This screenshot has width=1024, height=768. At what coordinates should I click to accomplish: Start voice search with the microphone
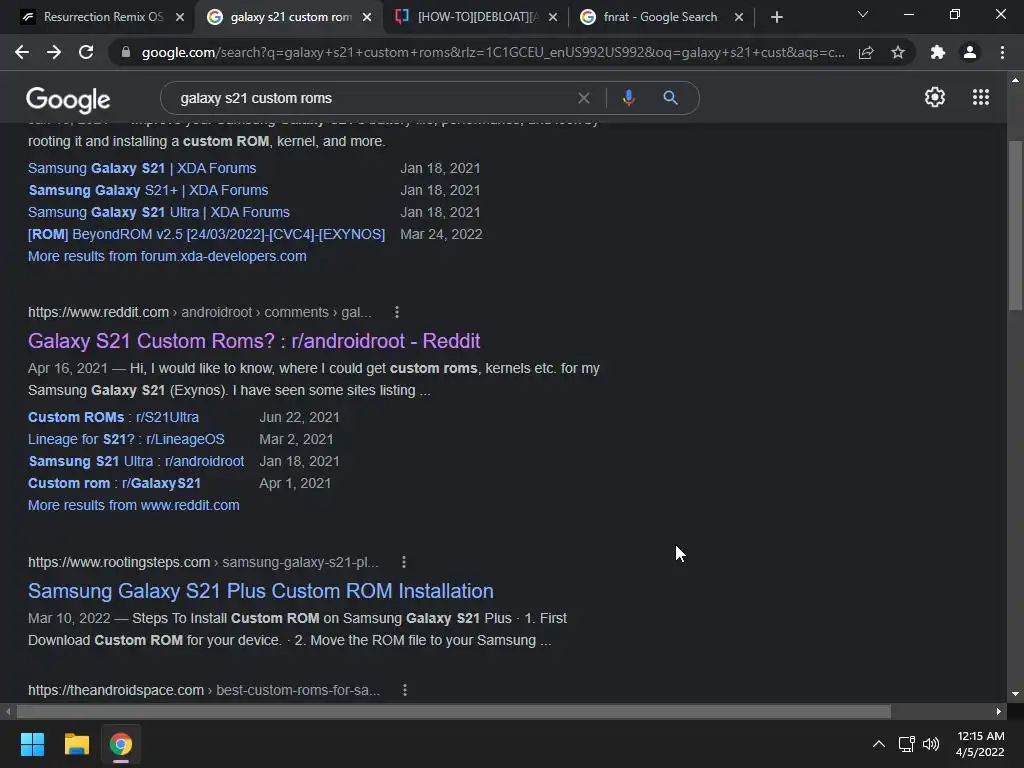tap(628, 98)
